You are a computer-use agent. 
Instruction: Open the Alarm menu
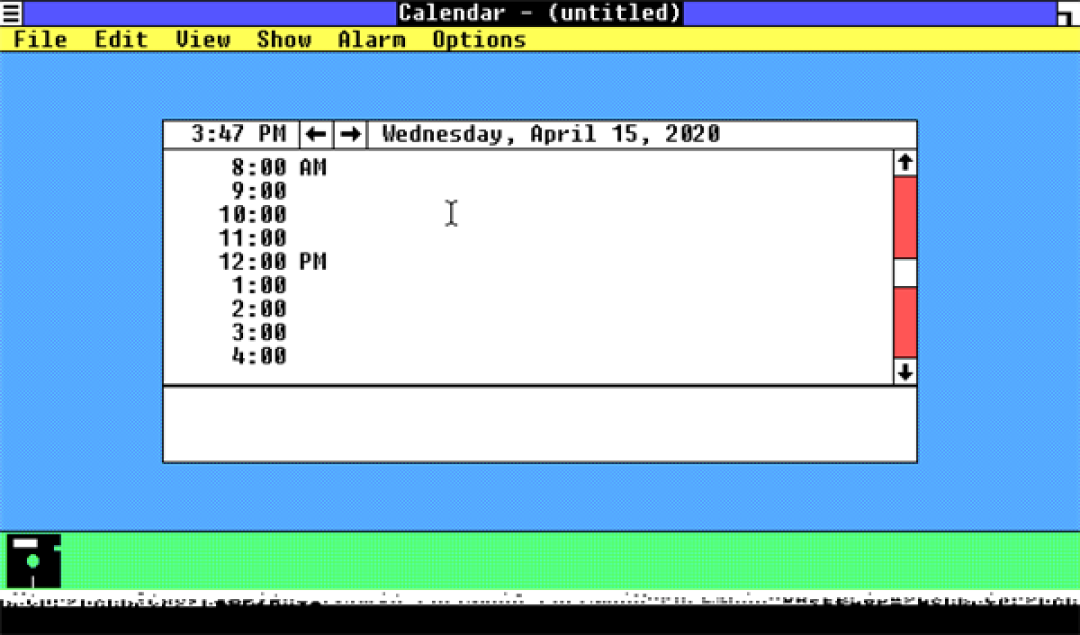pos(371,39)
